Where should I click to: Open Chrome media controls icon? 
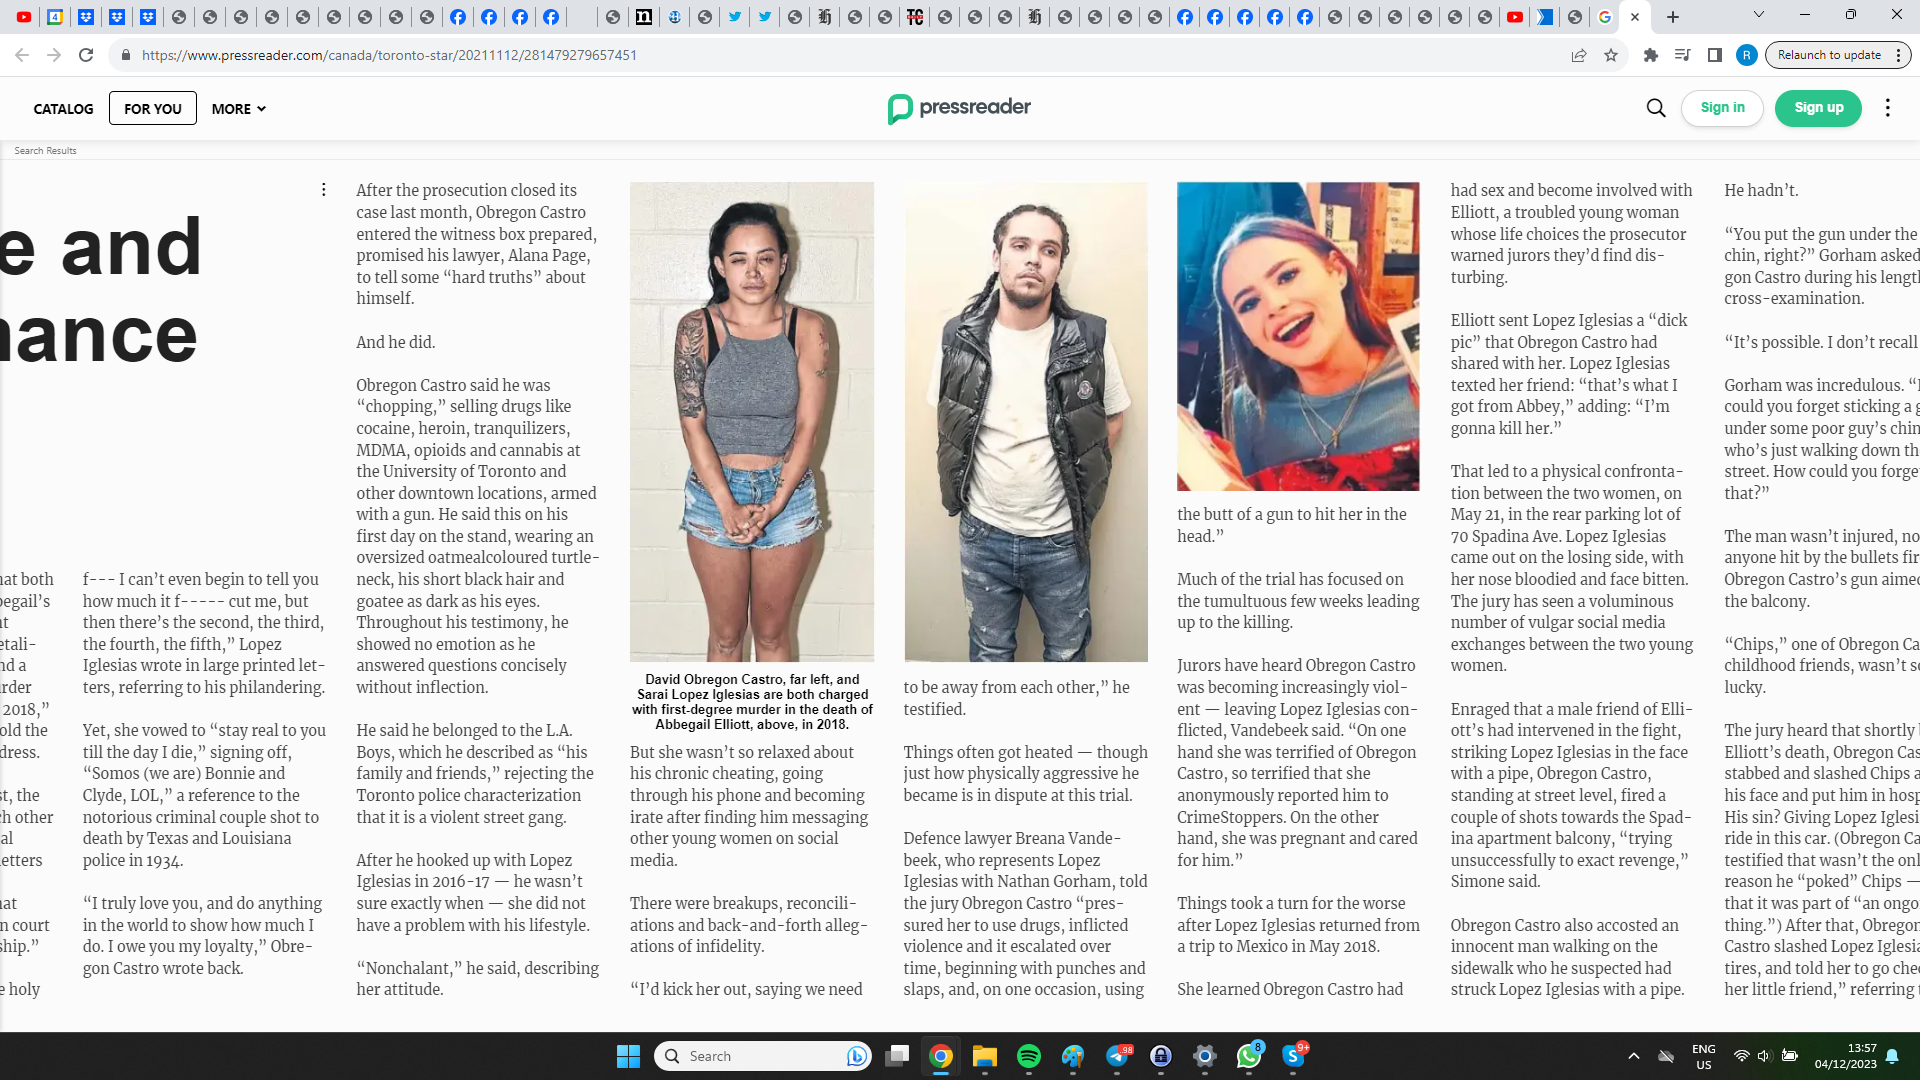(x=1683, y=55)
